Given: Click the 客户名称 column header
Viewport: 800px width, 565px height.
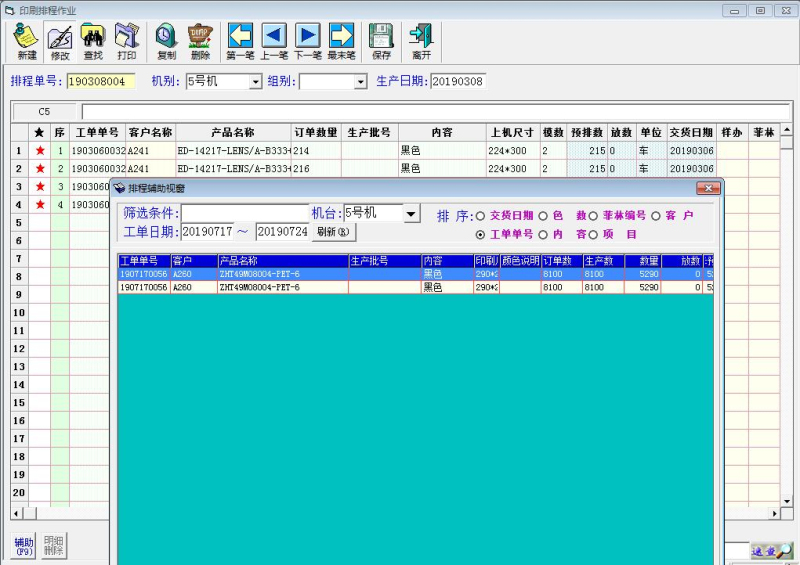Looking at the screenshot, I should click(150, 133).
